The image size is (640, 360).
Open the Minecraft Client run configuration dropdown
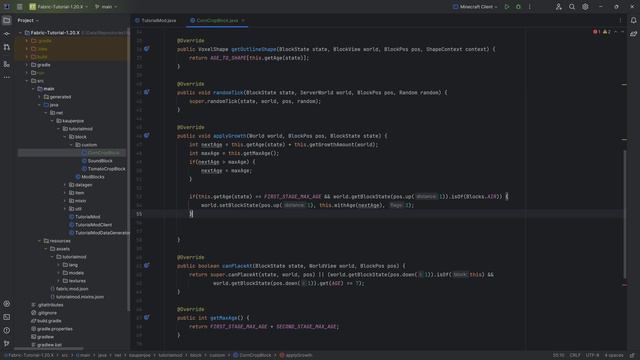(475, 7)
